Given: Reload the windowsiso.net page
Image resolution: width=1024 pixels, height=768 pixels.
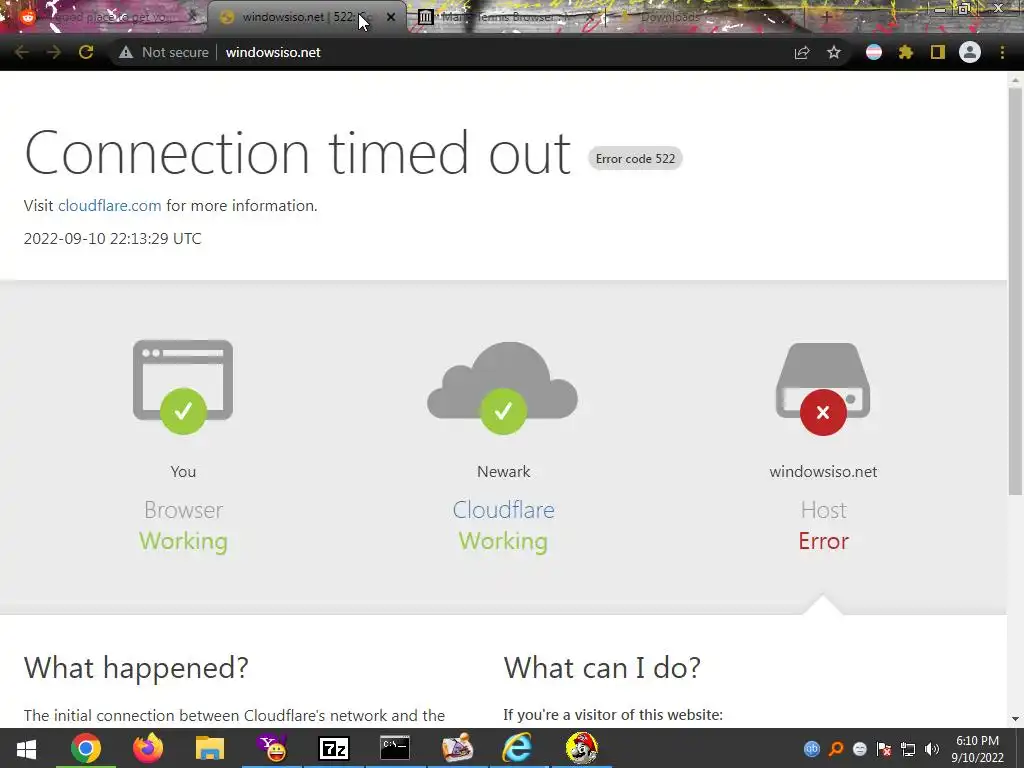Looking at the screenshot, I should point(86,52).
